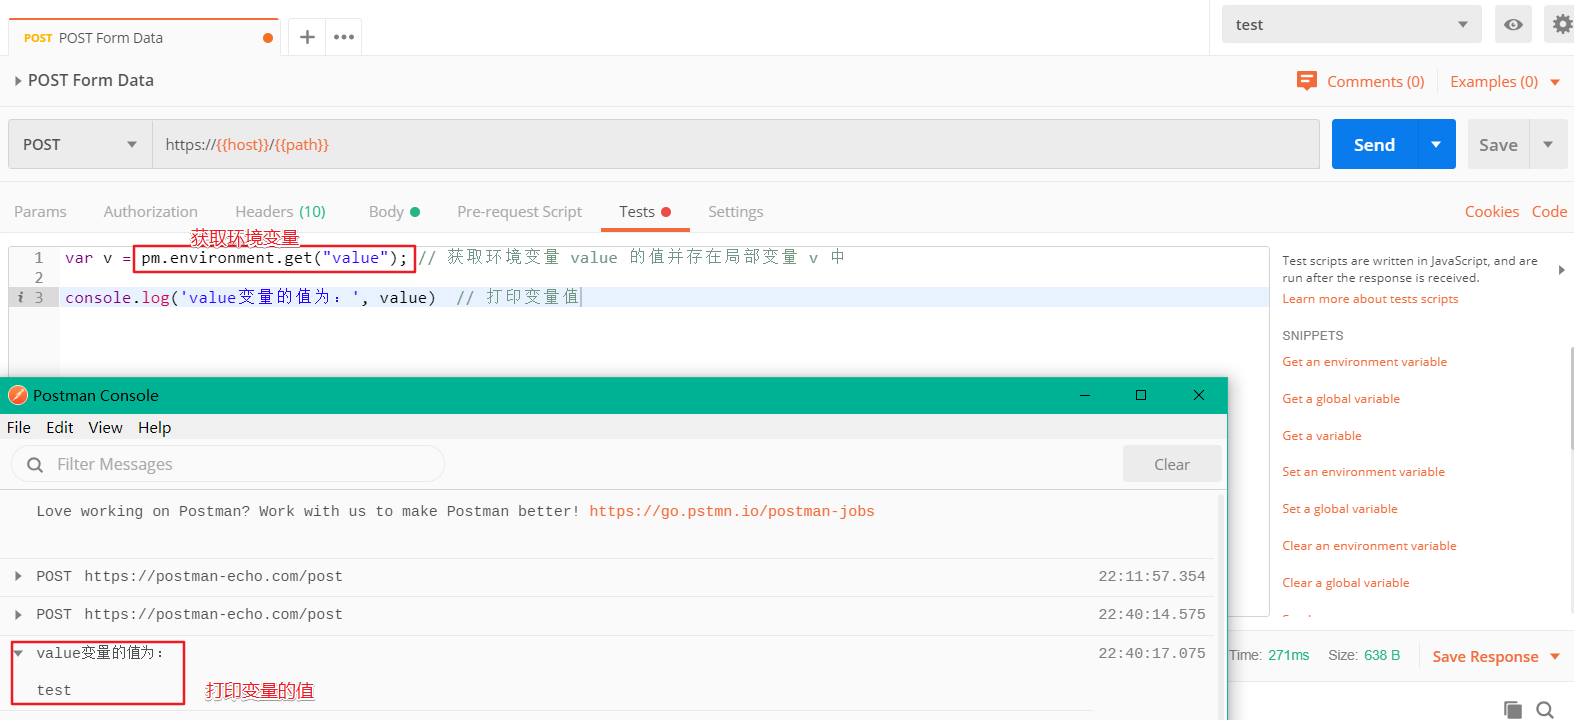Viewport: 1574px width, 720px height.
Task: Open the console Edit menu
Action: [x=60, y=427]
